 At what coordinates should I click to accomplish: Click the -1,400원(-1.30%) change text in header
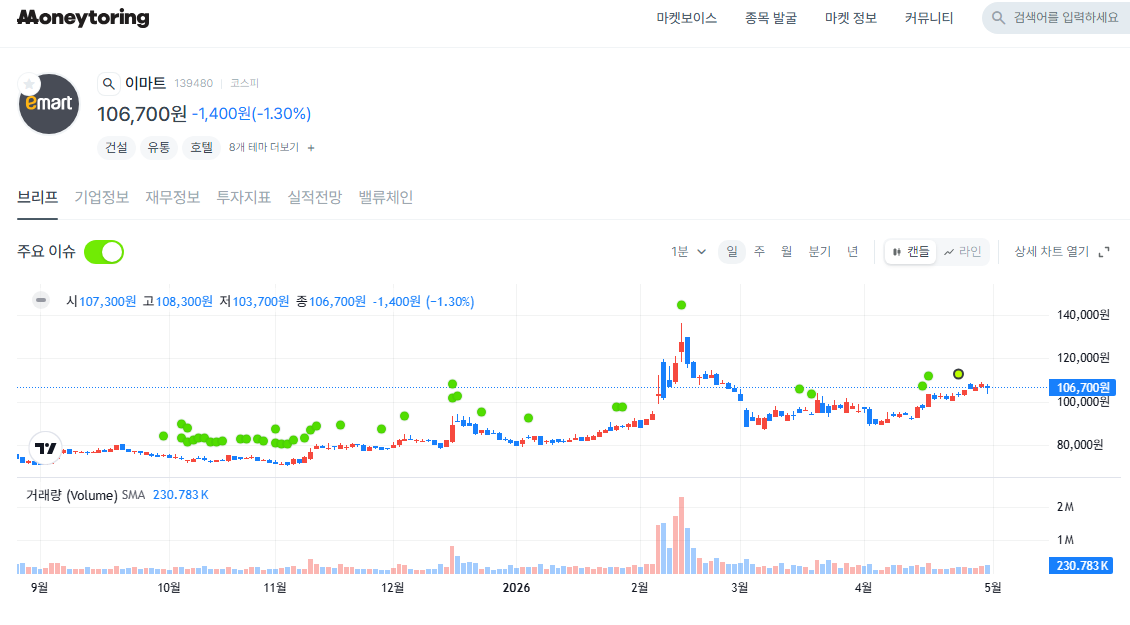(252, 114)
